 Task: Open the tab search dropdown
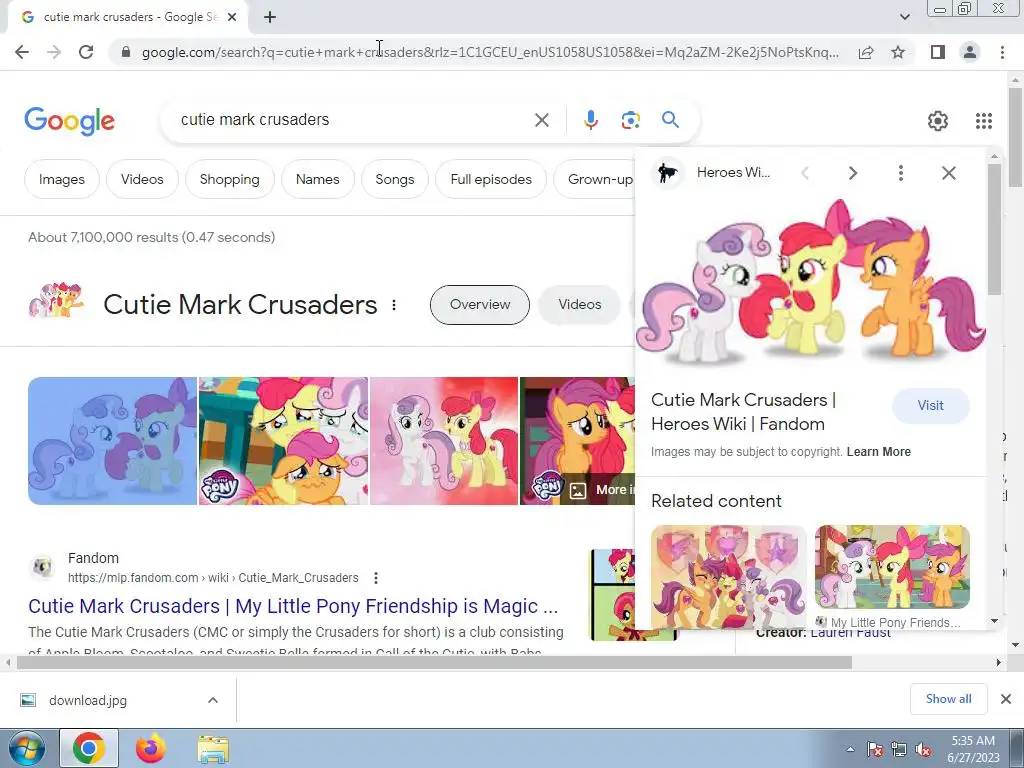click(x=904, y=17)
